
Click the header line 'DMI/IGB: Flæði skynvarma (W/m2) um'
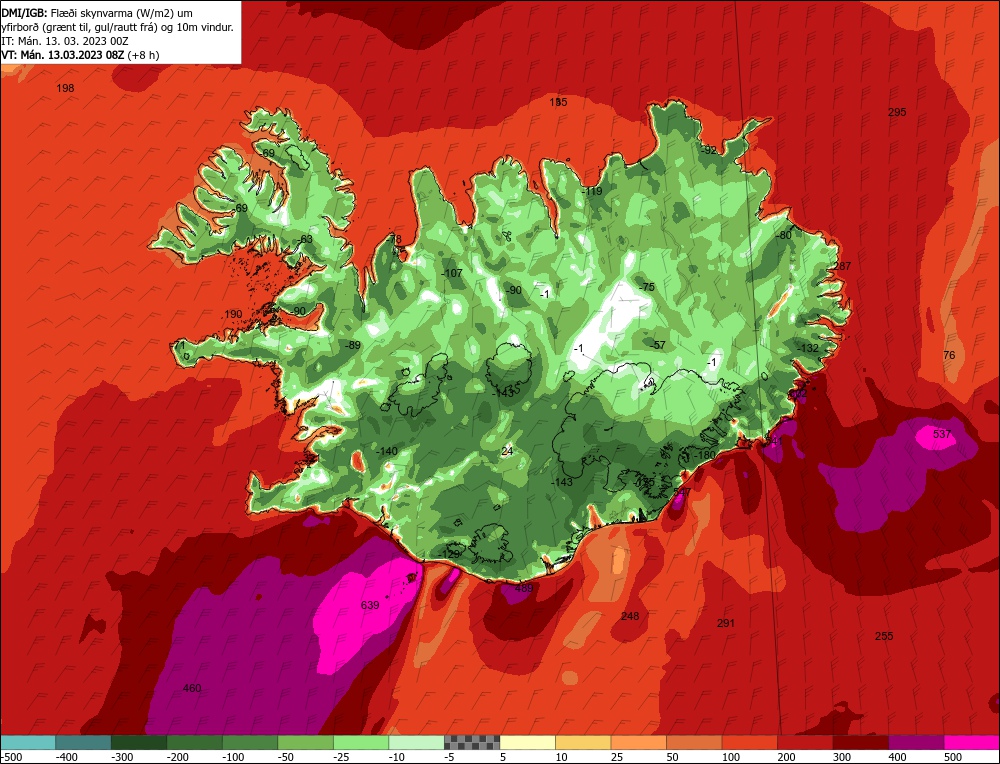pos(96,13)
